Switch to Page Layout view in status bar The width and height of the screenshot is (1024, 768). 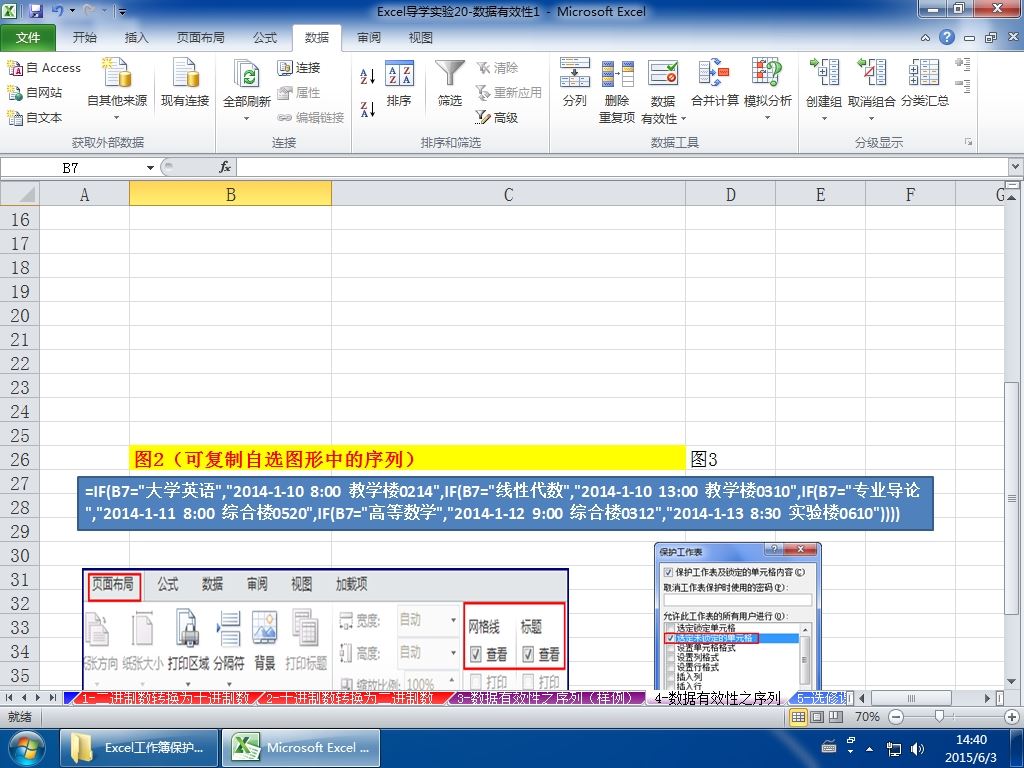tap(817, 717)
